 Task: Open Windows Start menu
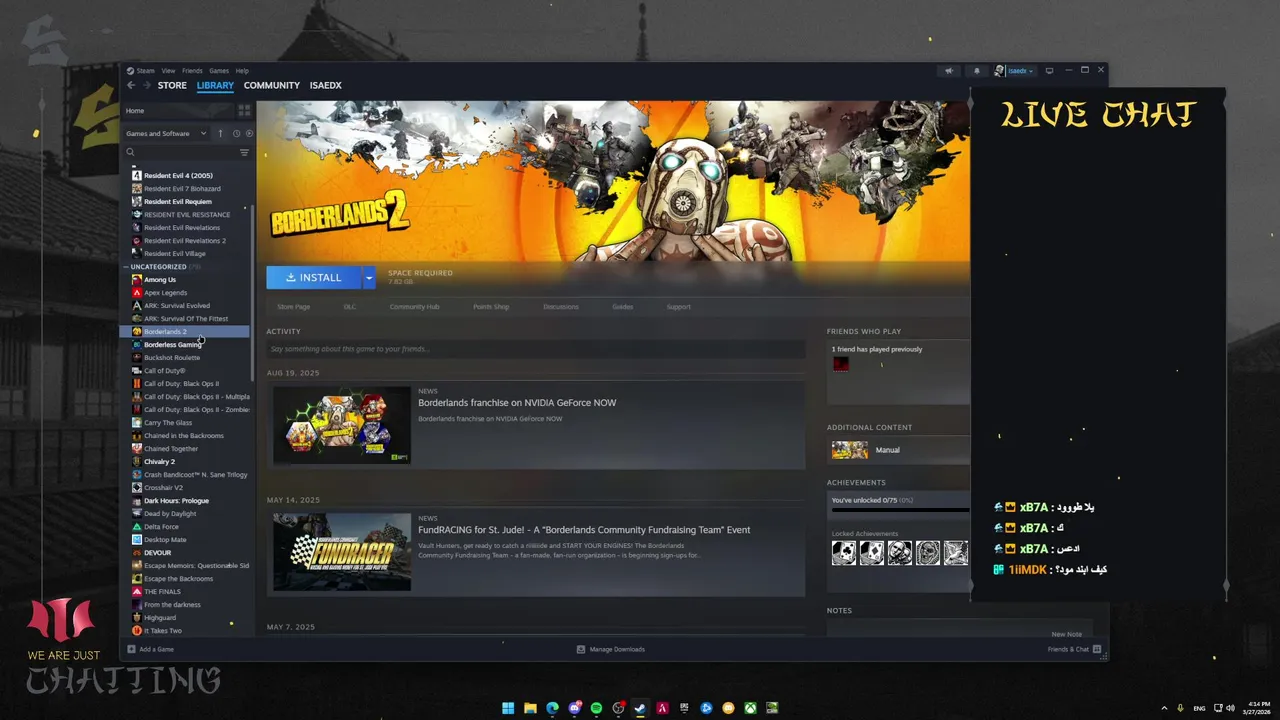click(508, 708)
